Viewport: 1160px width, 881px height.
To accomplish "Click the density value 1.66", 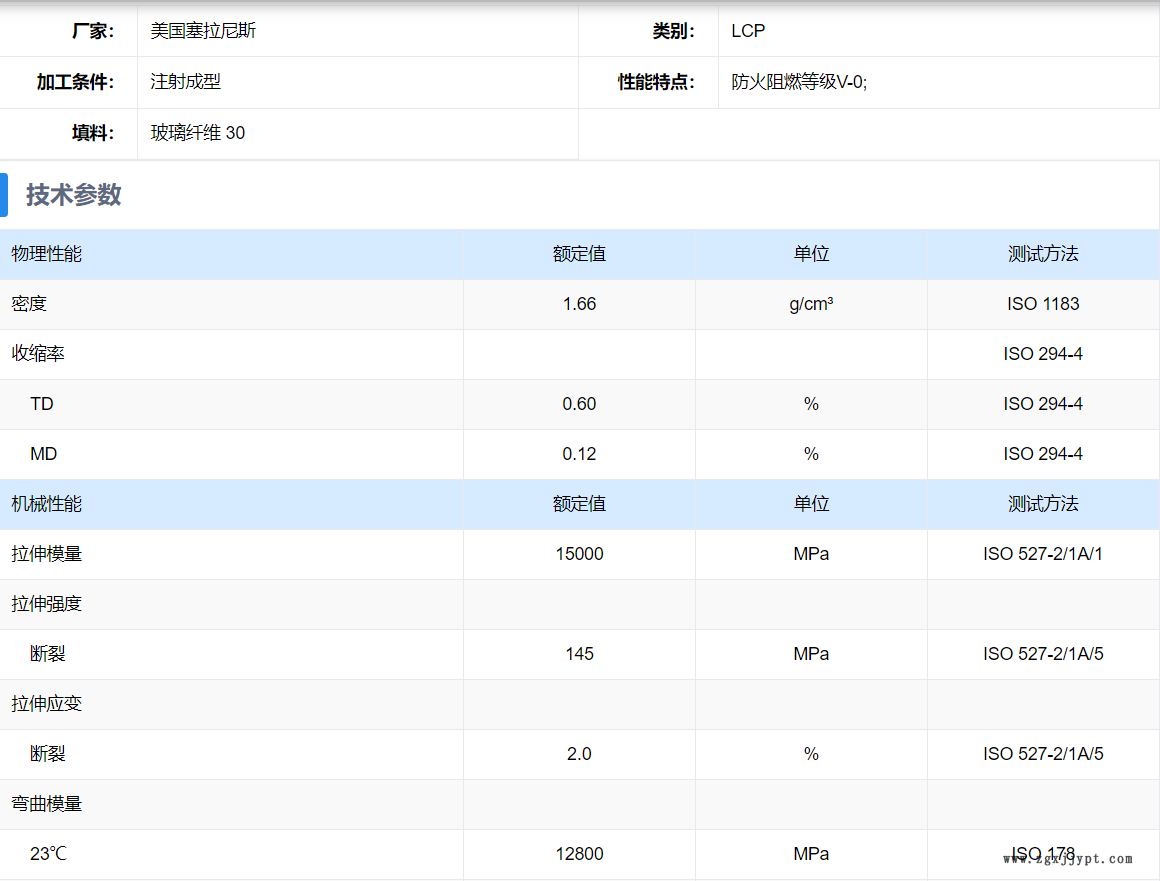I will [579, 304].
